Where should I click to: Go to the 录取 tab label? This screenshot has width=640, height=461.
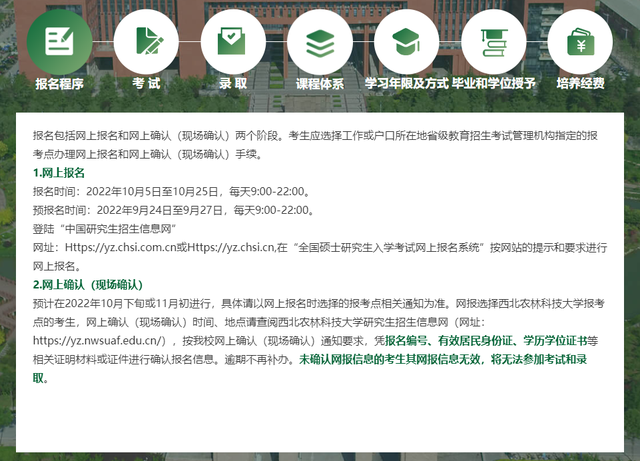tap(233, 83)
